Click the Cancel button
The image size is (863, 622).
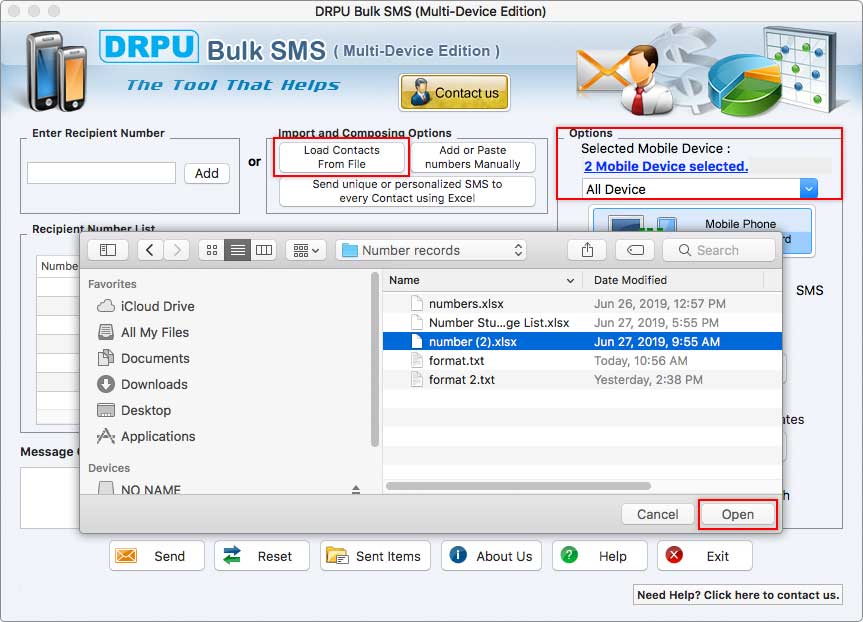coord(658,514)
